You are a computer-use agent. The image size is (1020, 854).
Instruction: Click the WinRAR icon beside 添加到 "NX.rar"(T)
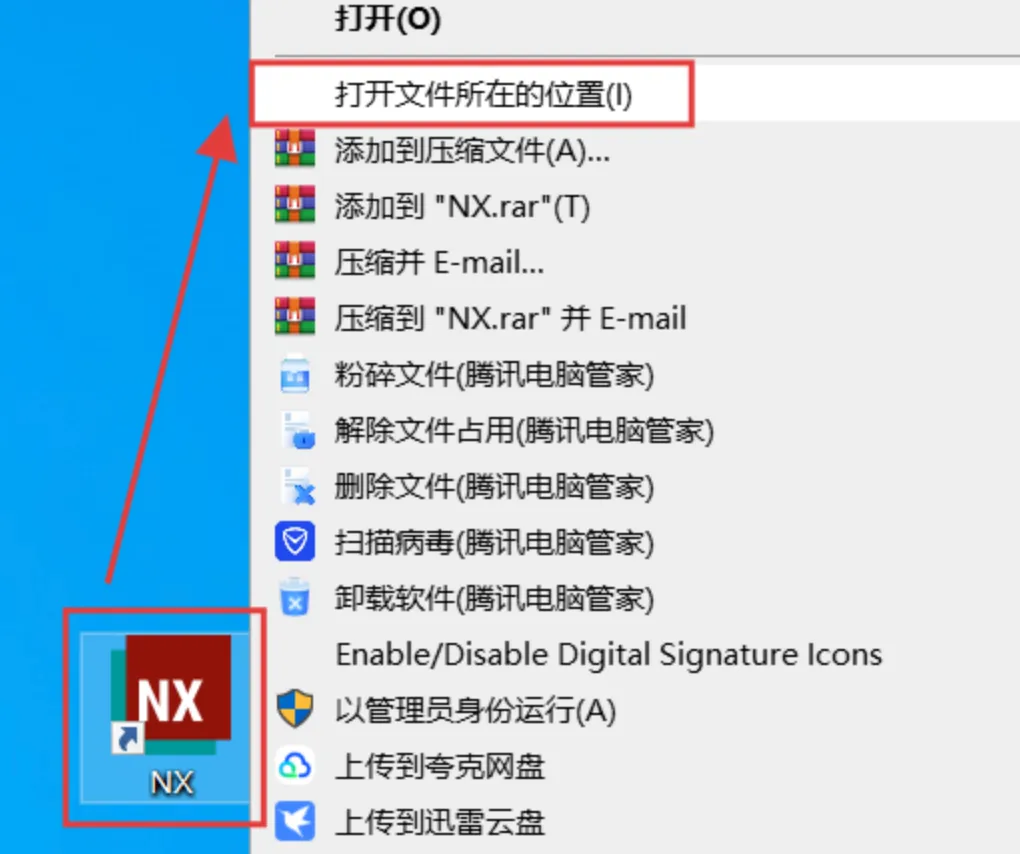[295, 204]
